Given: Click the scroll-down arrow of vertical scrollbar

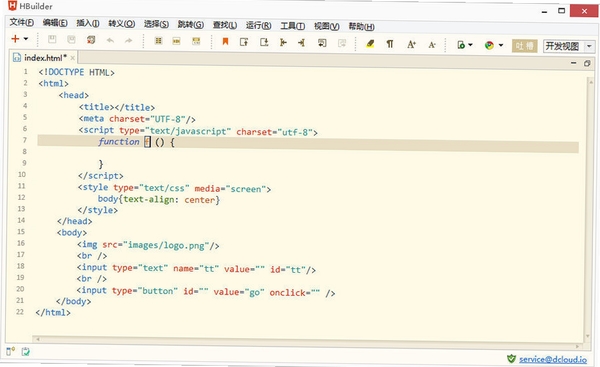Looking at the screenshot, I should 588,336.
